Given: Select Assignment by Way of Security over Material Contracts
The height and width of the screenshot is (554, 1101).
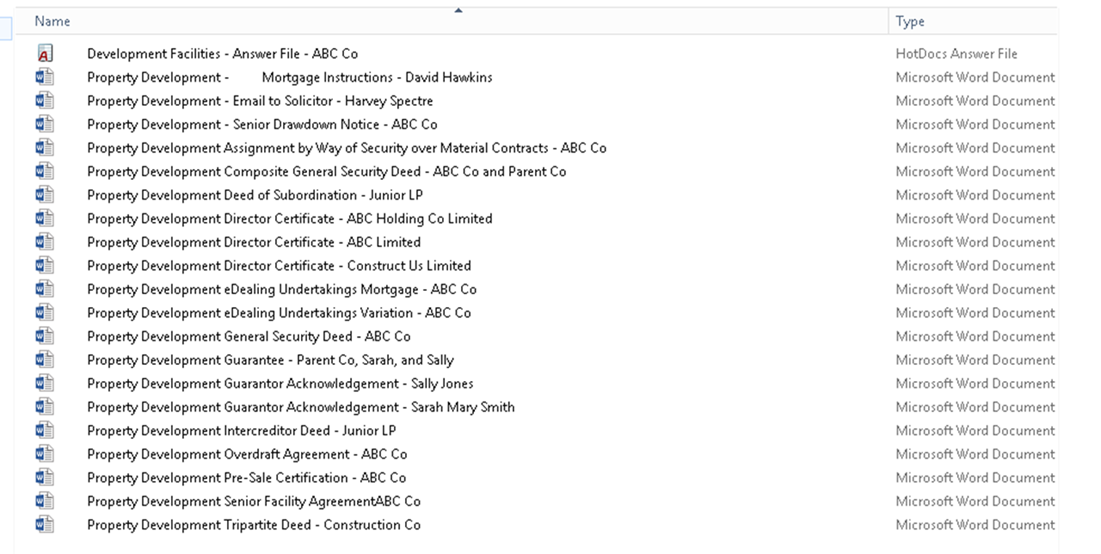Looking at the screenshot, I should pos(347,147).
